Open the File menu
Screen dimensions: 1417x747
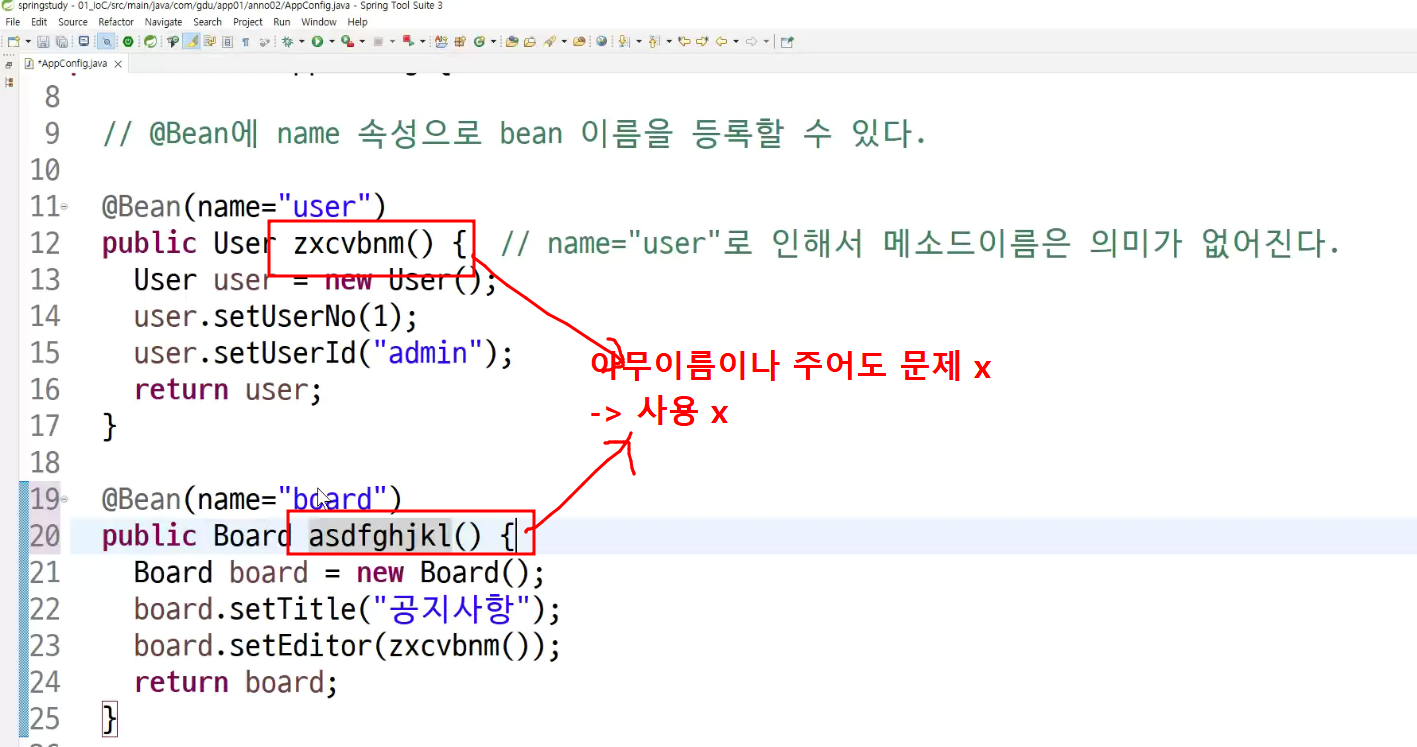click(13, 22)
